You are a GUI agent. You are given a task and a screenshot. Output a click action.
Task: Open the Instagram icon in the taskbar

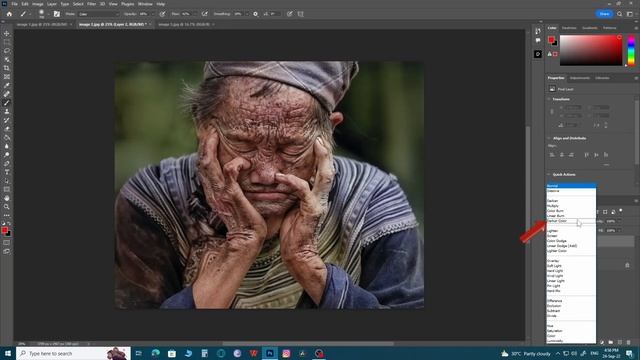pyautogui.click(x=286, y=353)
